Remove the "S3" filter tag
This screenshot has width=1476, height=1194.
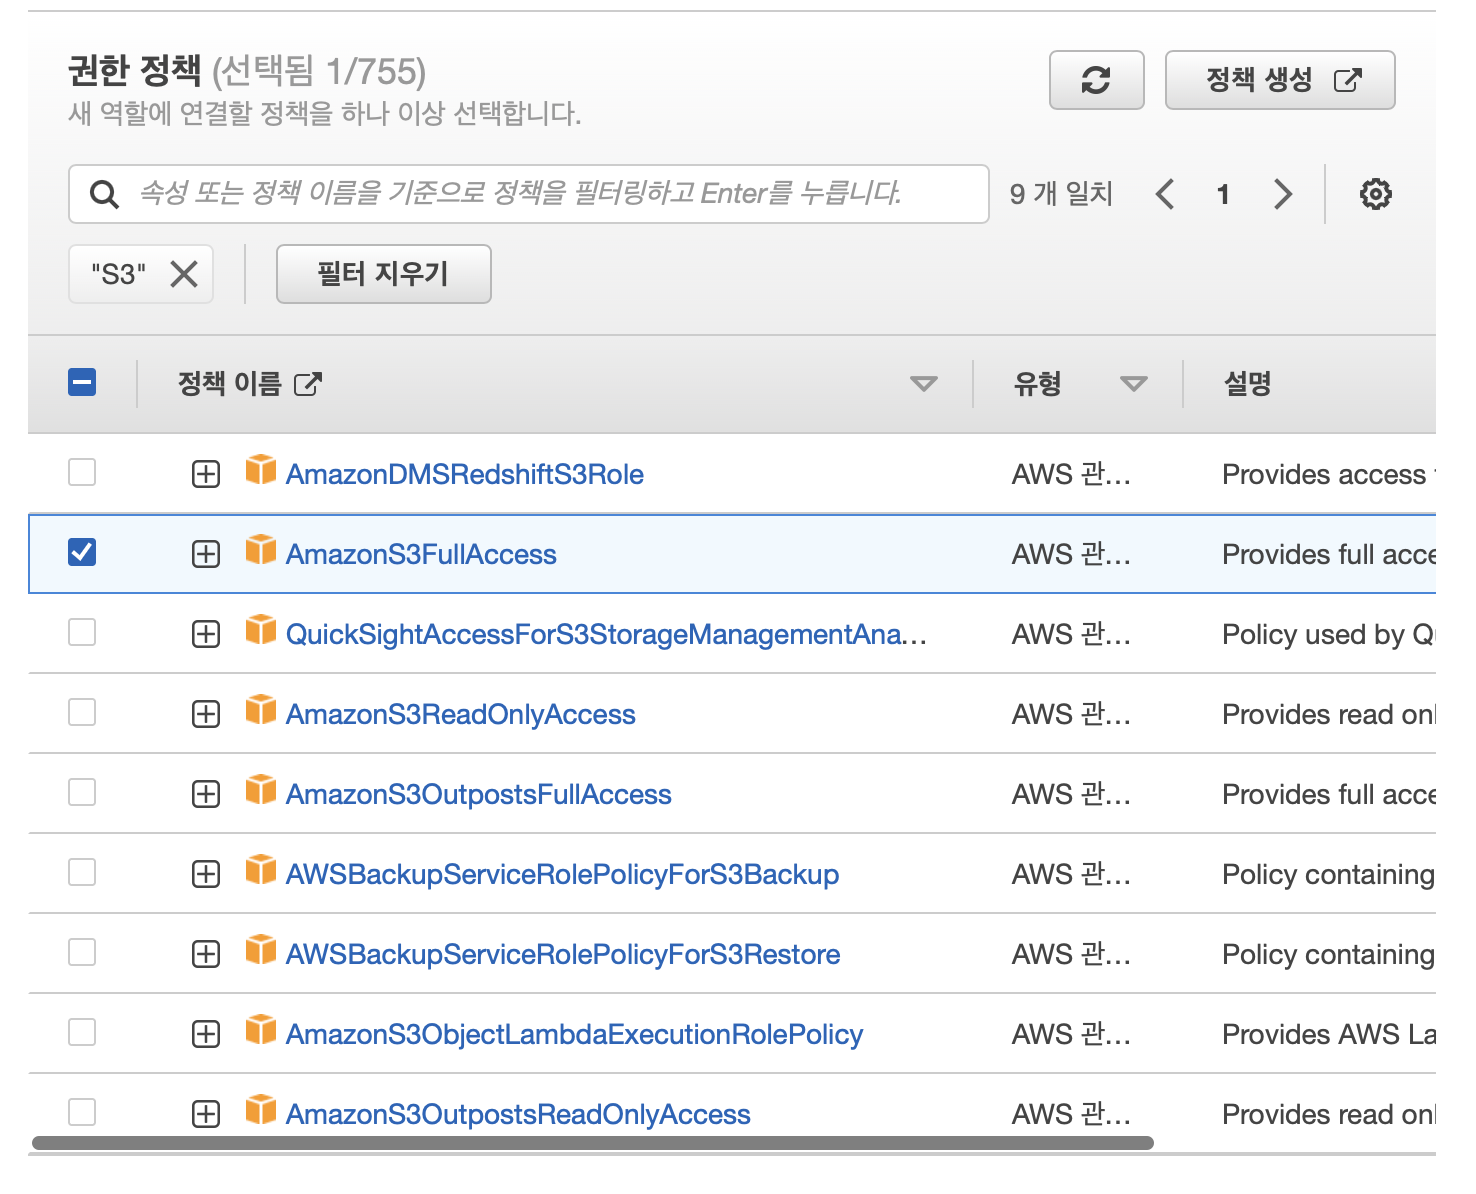click(x=184, y=274)
